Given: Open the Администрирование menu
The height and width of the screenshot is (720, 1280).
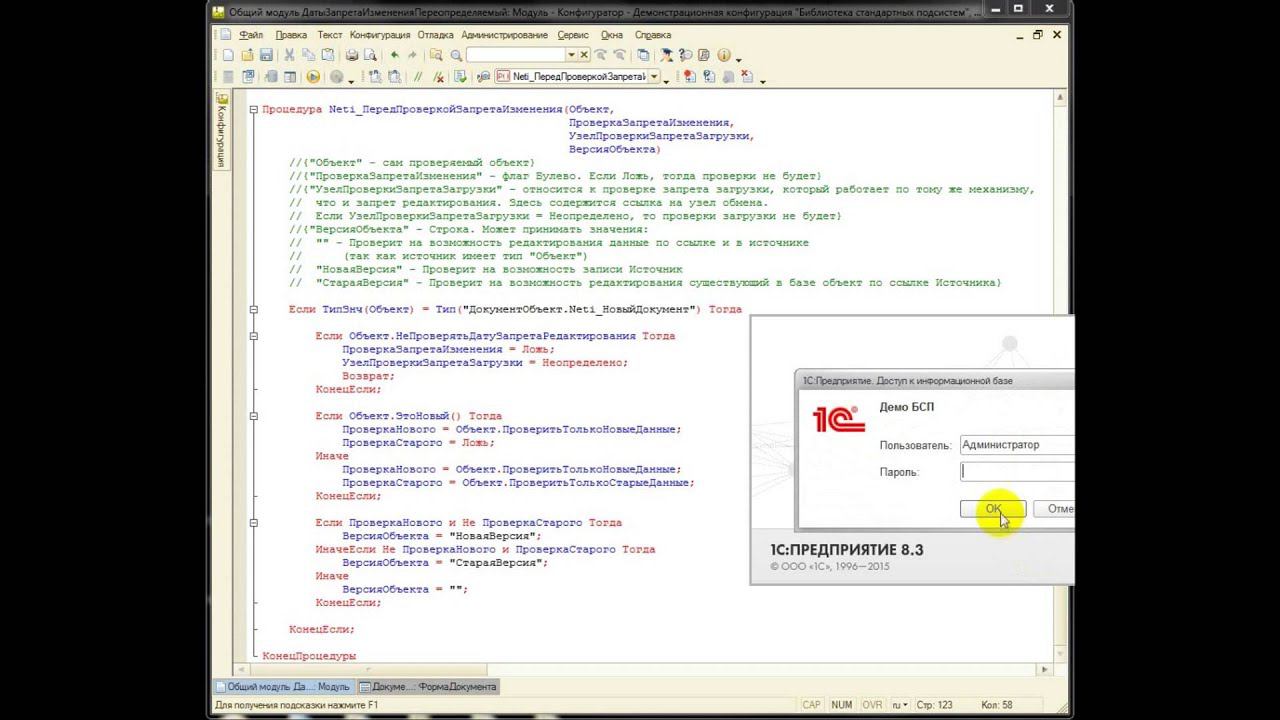Looking at the screenshot, I should 504,35.
